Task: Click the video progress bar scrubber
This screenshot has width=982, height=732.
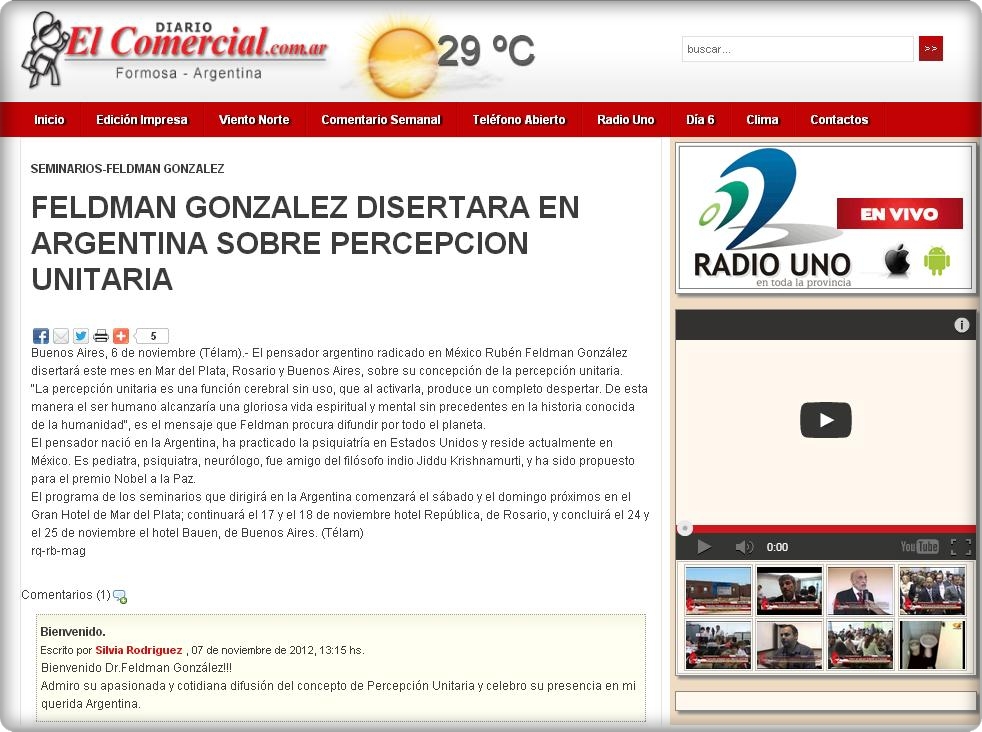Action: [x=685, y=528]
